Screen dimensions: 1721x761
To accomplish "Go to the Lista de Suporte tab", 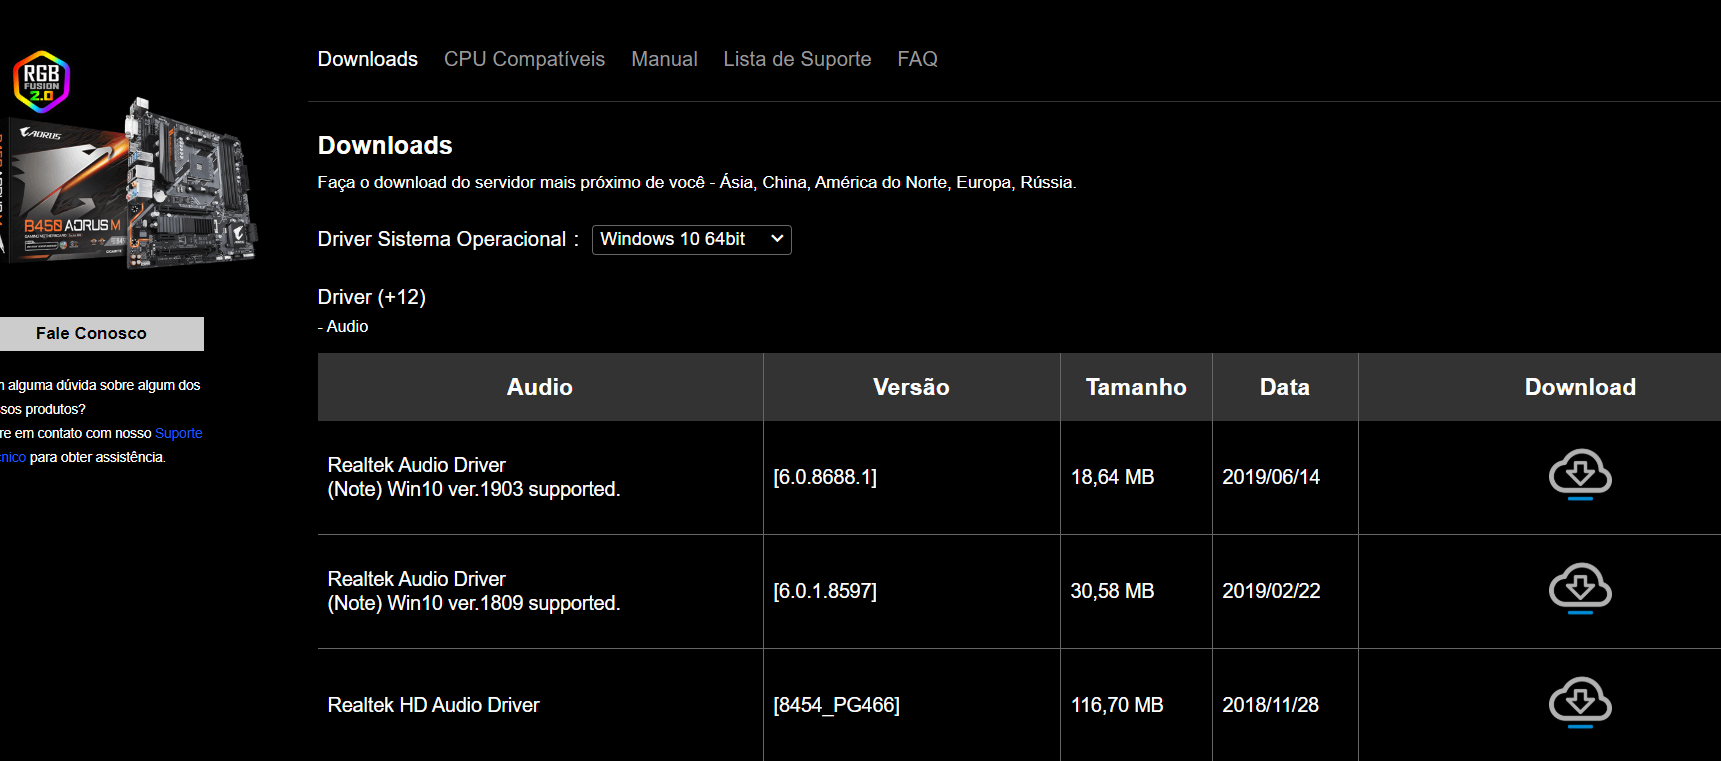I will [x=797, y=59].
